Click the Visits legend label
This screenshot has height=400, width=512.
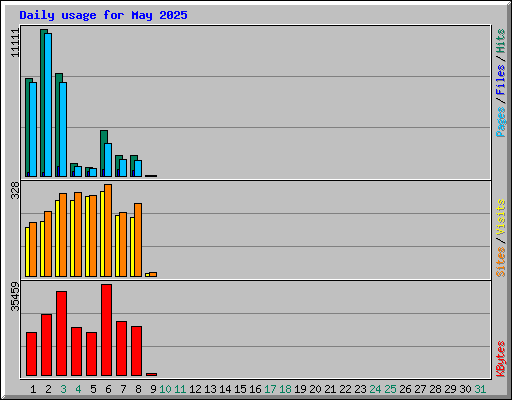tap(500, 217)
